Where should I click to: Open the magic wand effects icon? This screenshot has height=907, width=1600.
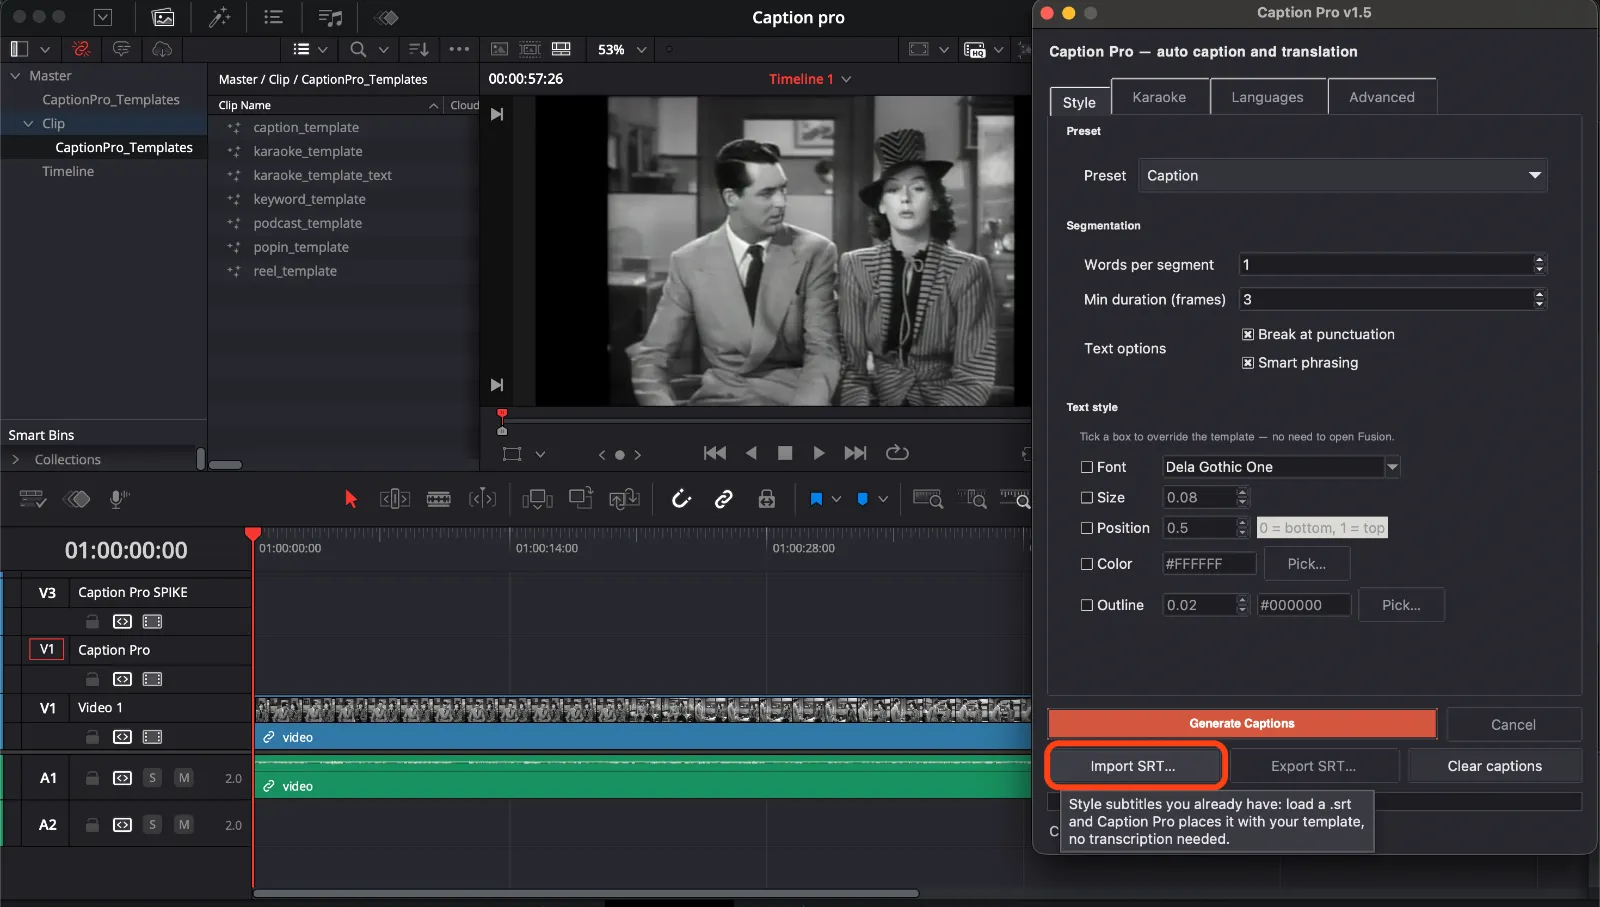219,17
